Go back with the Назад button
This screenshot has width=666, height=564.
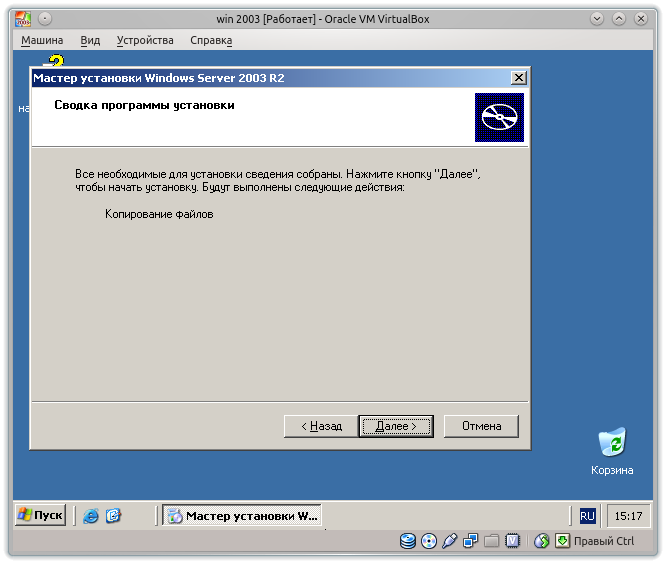(321, 426)
